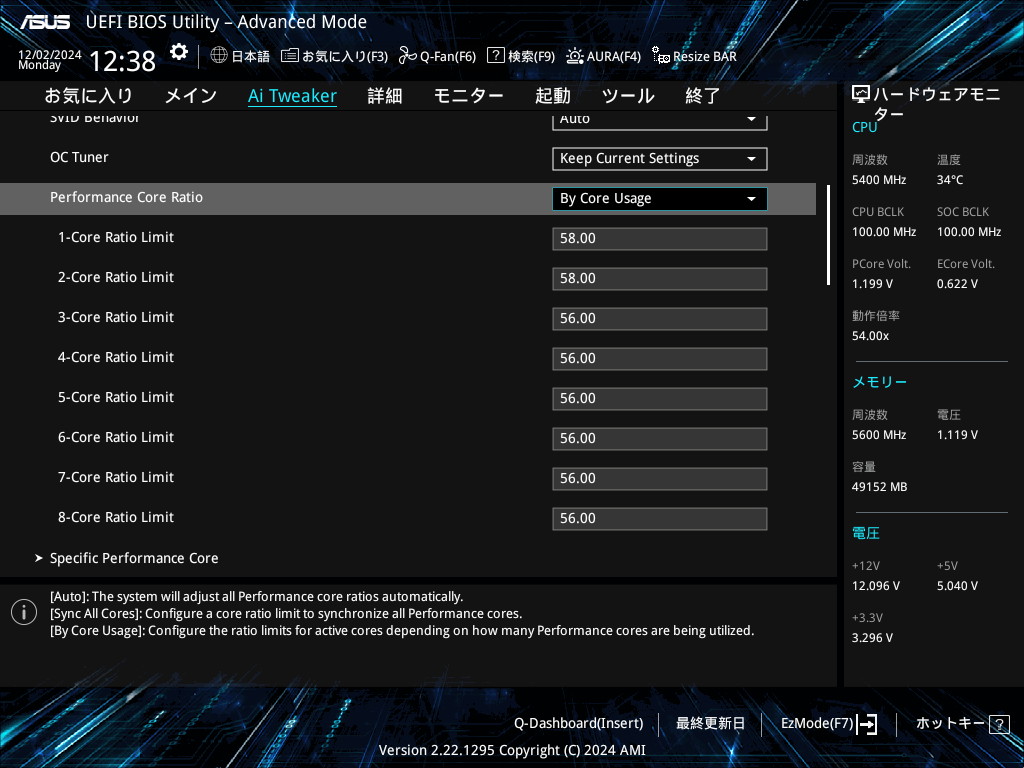The height and width of the screenshot is (768, 1024).
Task: Click Resize BAR label
Action: [705, 57]
